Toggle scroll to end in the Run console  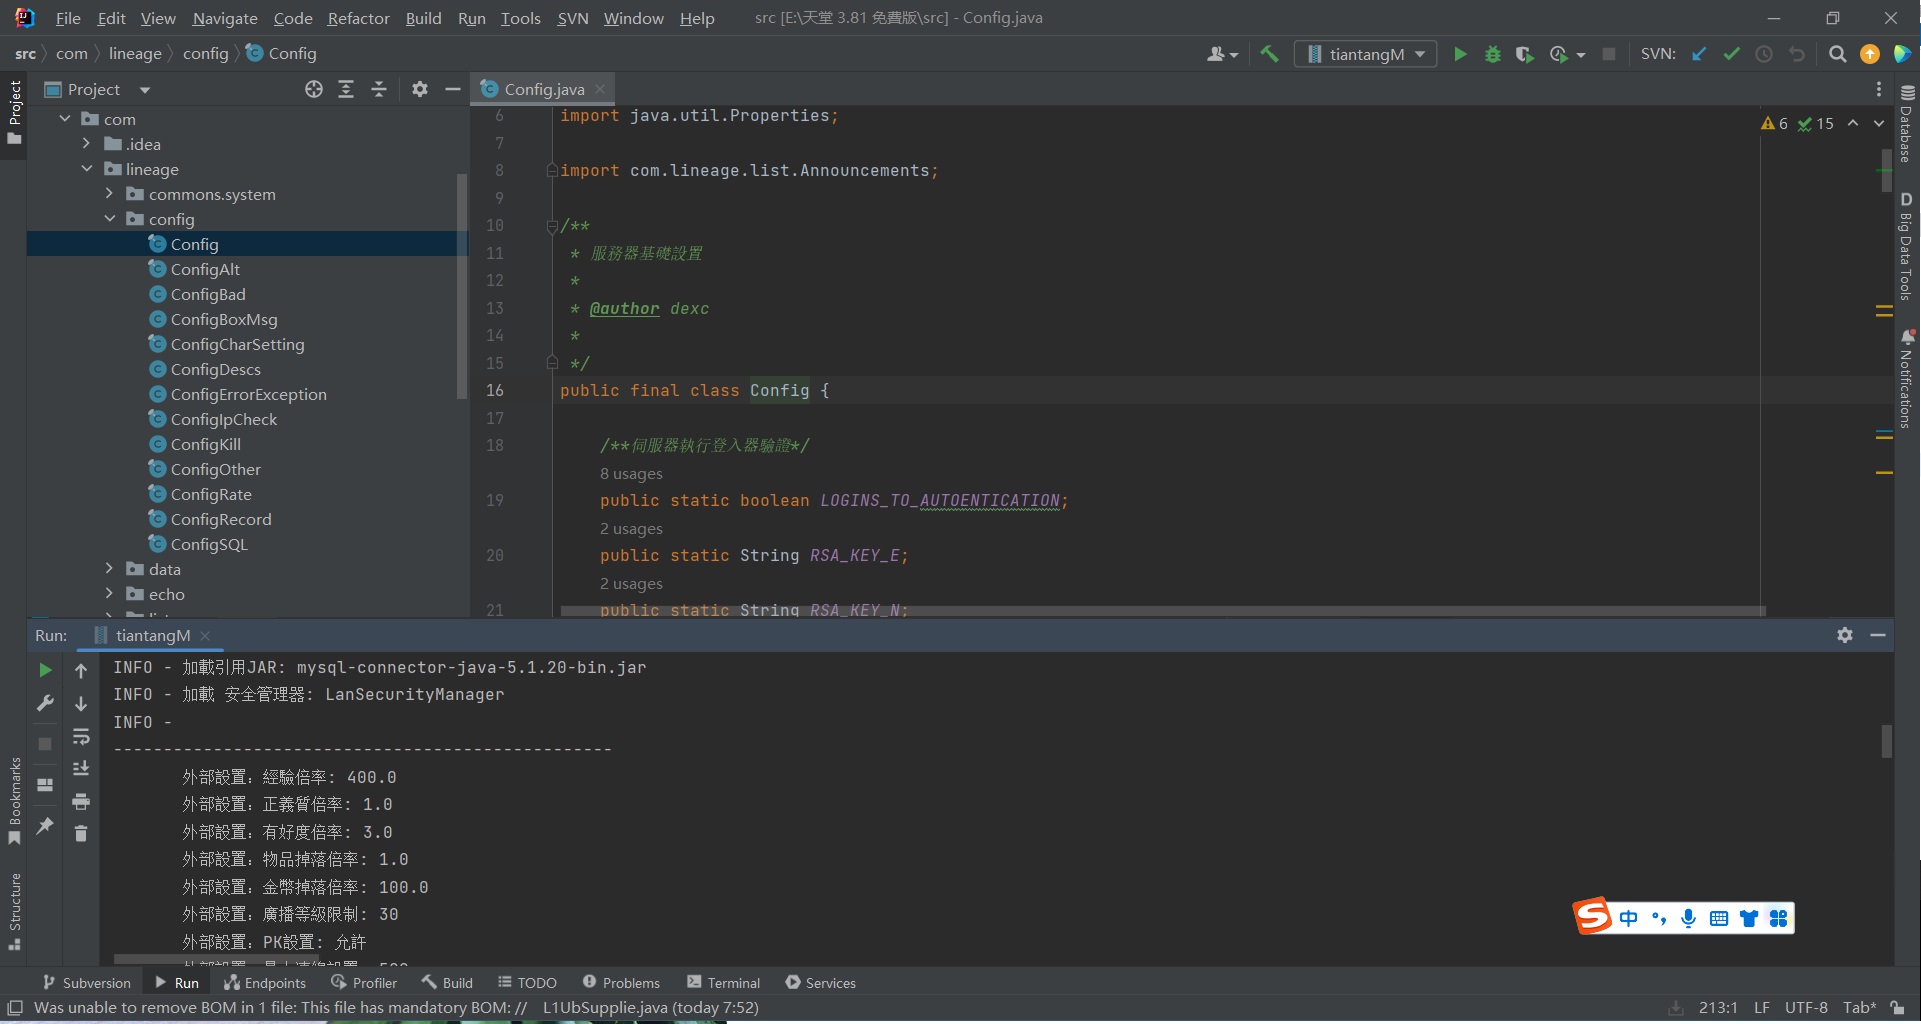pos(81,768)
